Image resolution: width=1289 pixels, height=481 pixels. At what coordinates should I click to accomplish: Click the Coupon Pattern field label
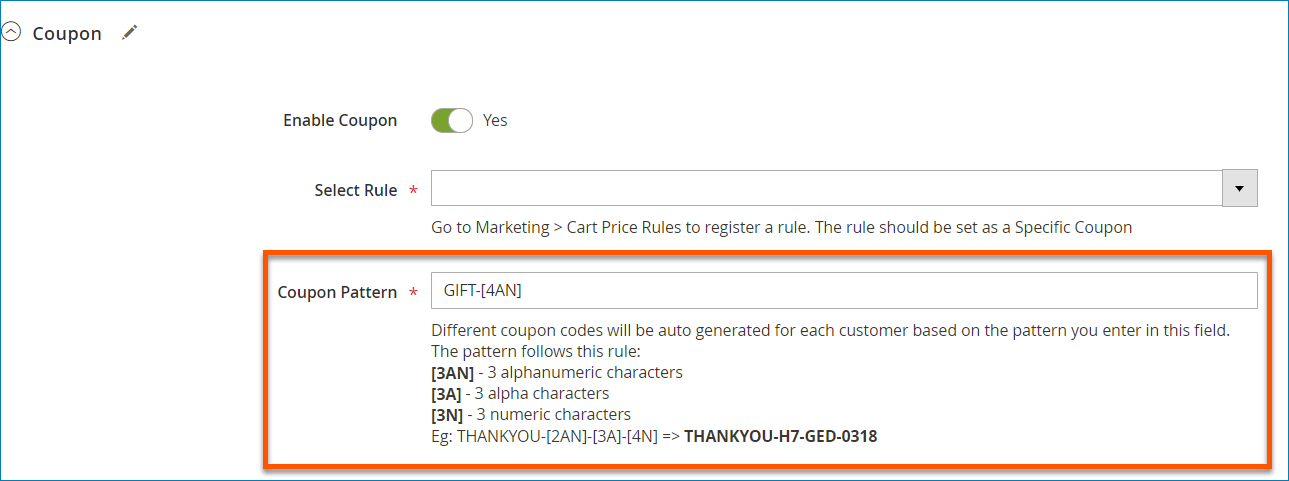point(337,293)
